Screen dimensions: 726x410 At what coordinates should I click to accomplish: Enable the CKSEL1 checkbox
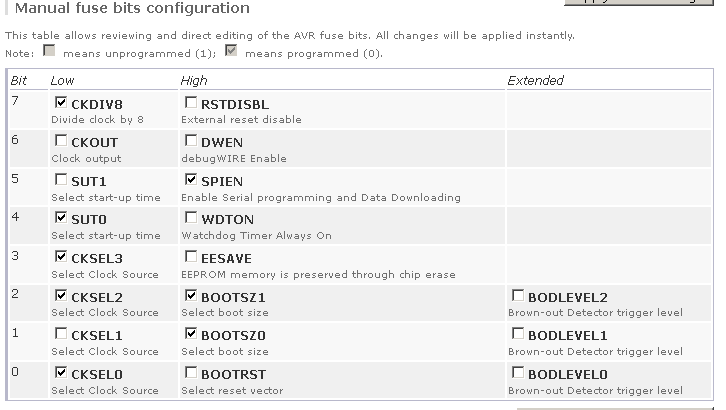pos(62,334)
